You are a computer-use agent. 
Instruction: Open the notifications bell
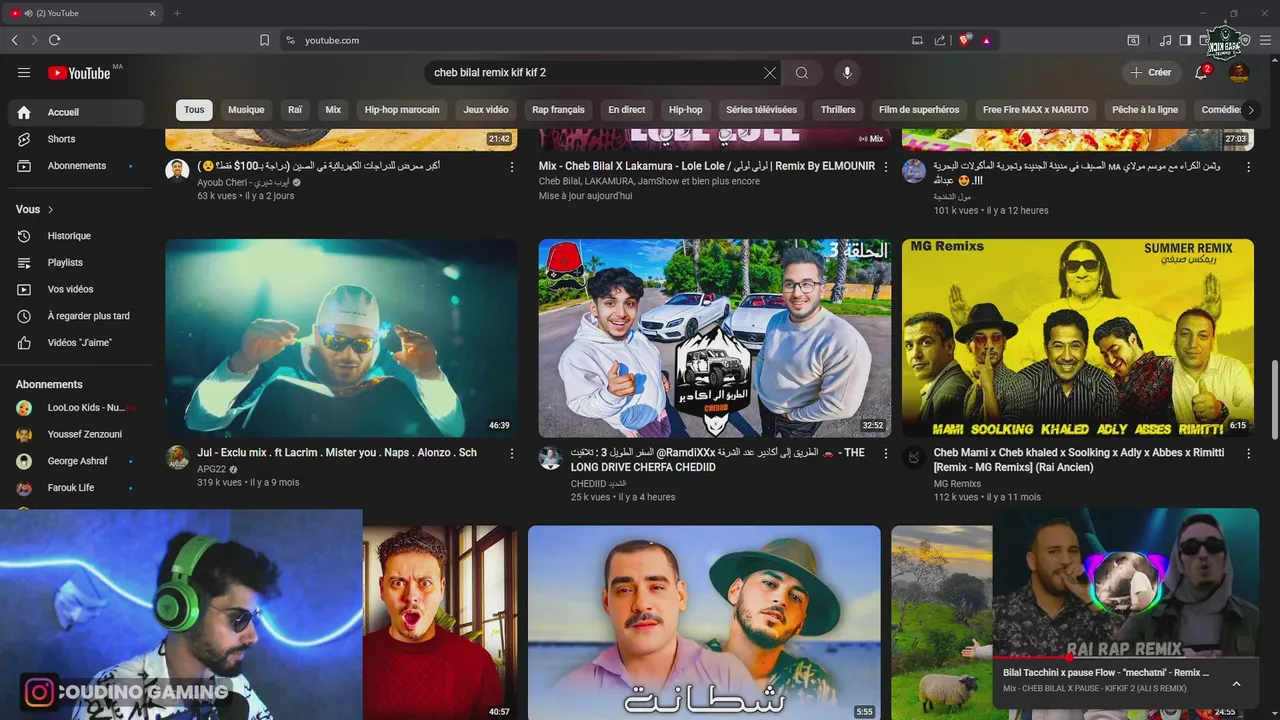click(x=1201, y=73)
